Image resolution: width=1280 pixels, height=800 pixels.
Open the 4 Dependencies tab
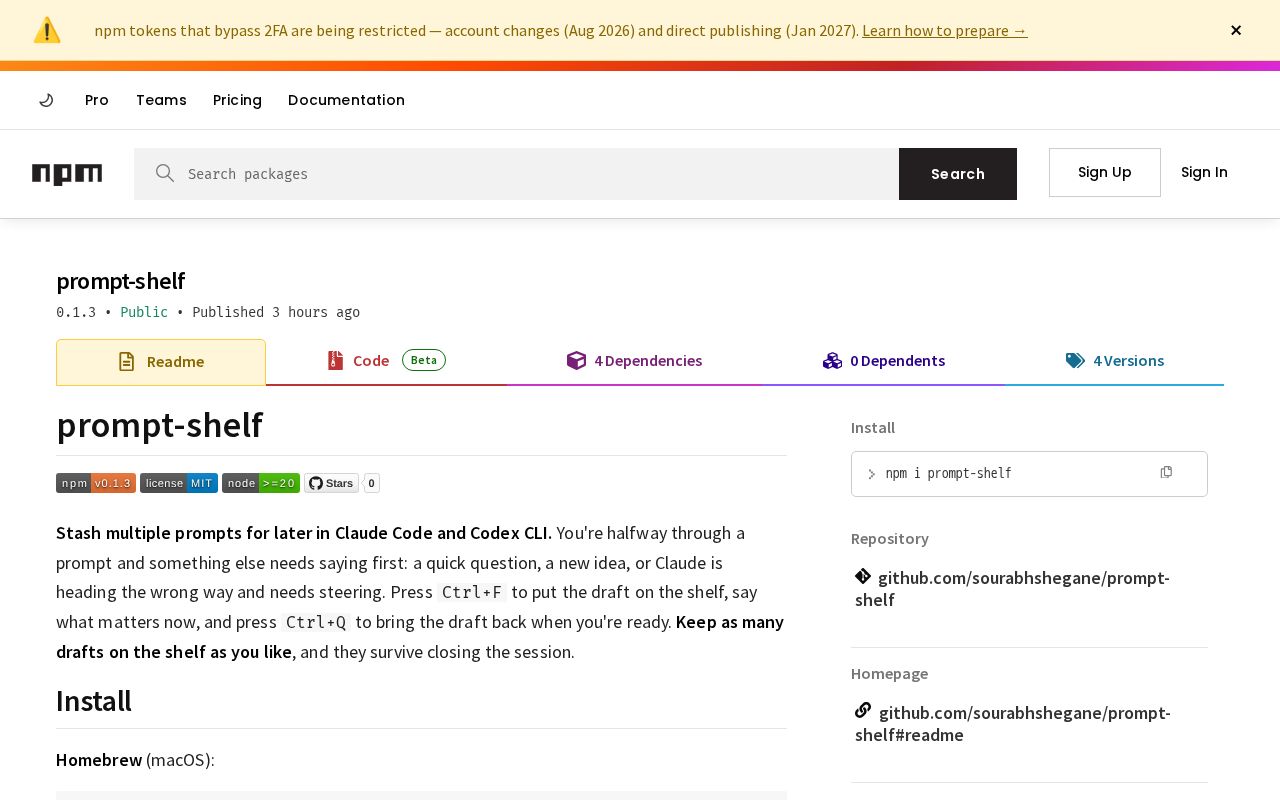[634, 361]
